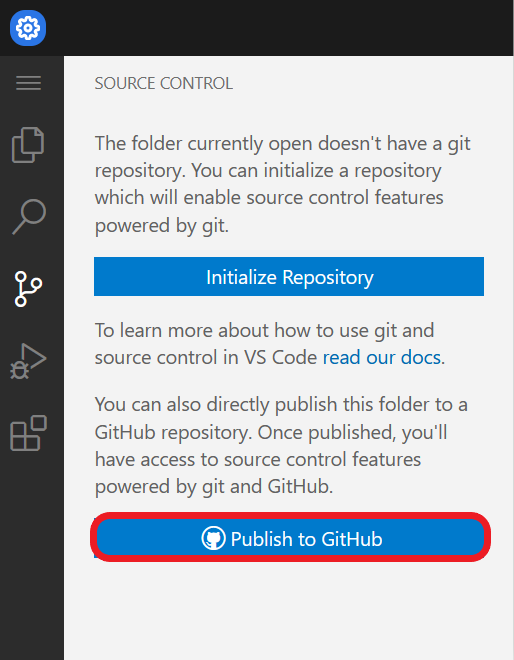Open the hamburger application menu
The image size is (514, 660).
29,83
